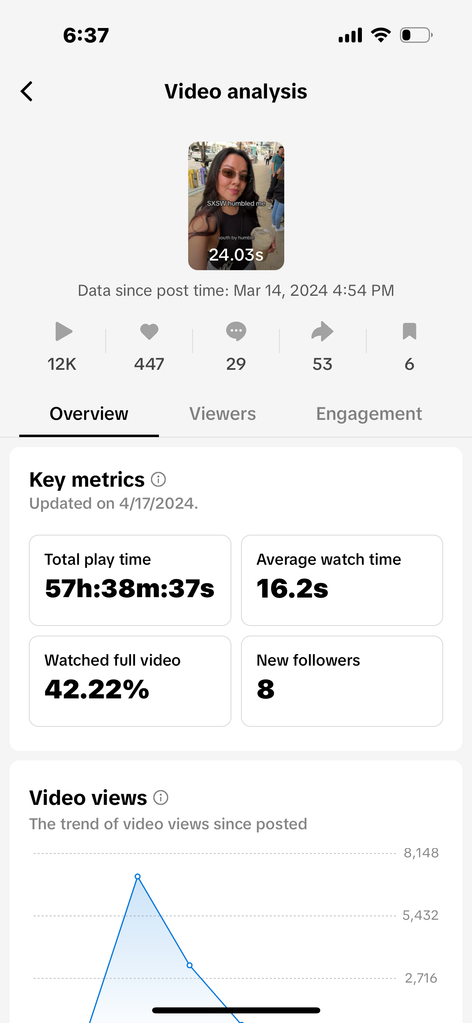Tap the heart likes icon
The height and width of the screenshot is (1023, 472).
point(149,332)
